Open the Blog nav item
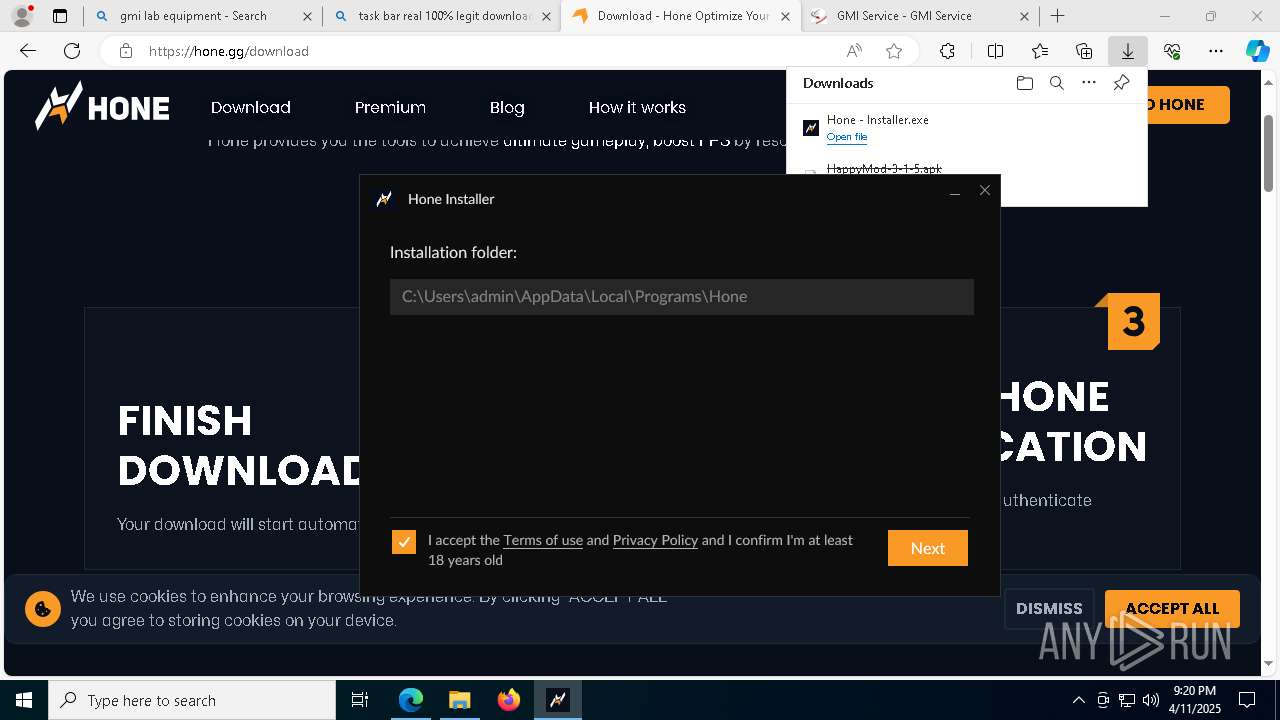 pos(507,107)
